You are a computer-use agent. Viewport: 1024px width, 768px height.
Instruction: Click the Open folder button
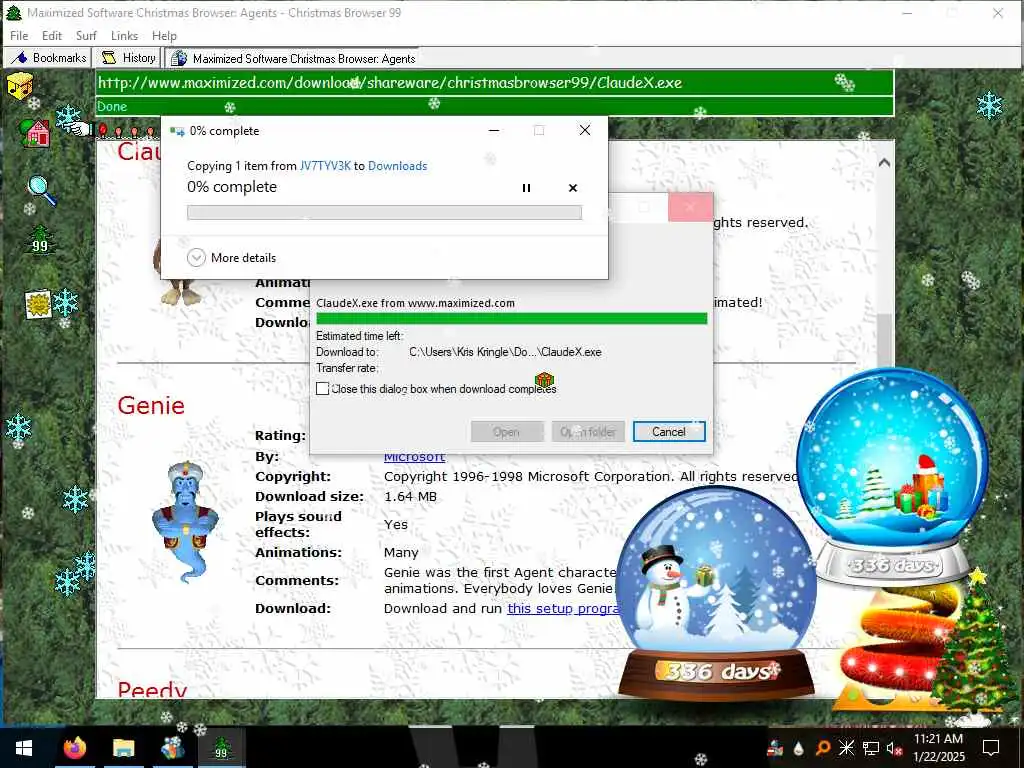pos(588,432)
